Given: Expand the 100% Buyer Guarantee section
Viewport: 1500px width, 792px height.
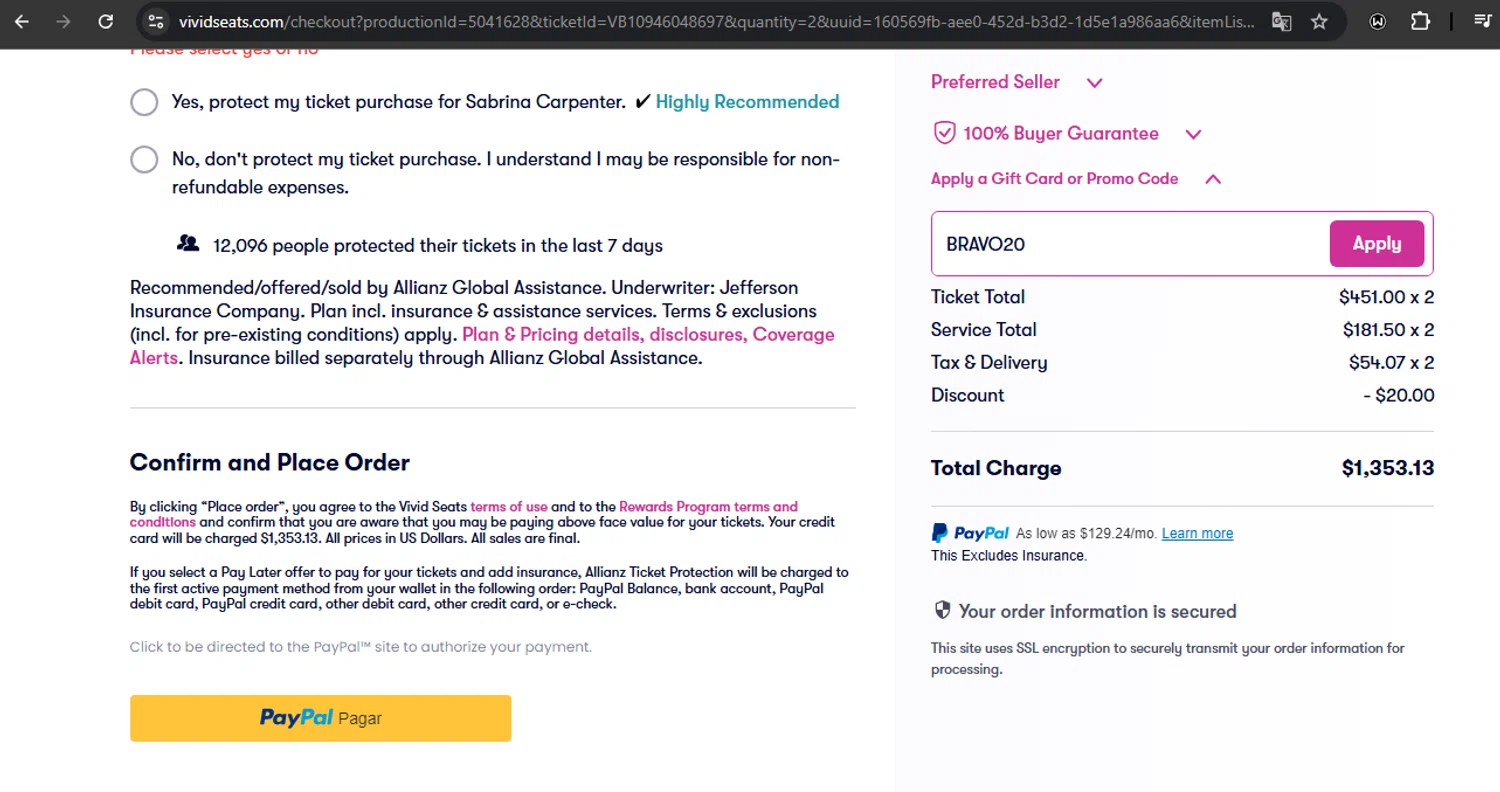Looking at the screenshot, I should (1193, 134).
